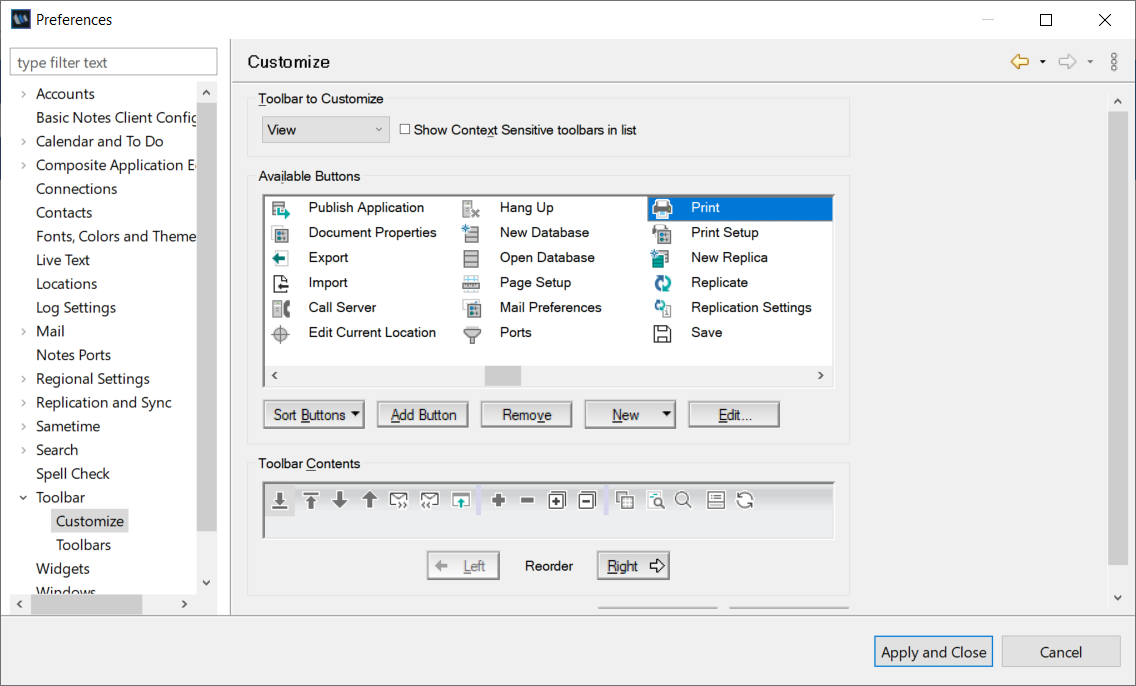The height and width of the screenshot is (686, 1136).
Task: Focus the type filter text field
Action: (114, 62)
